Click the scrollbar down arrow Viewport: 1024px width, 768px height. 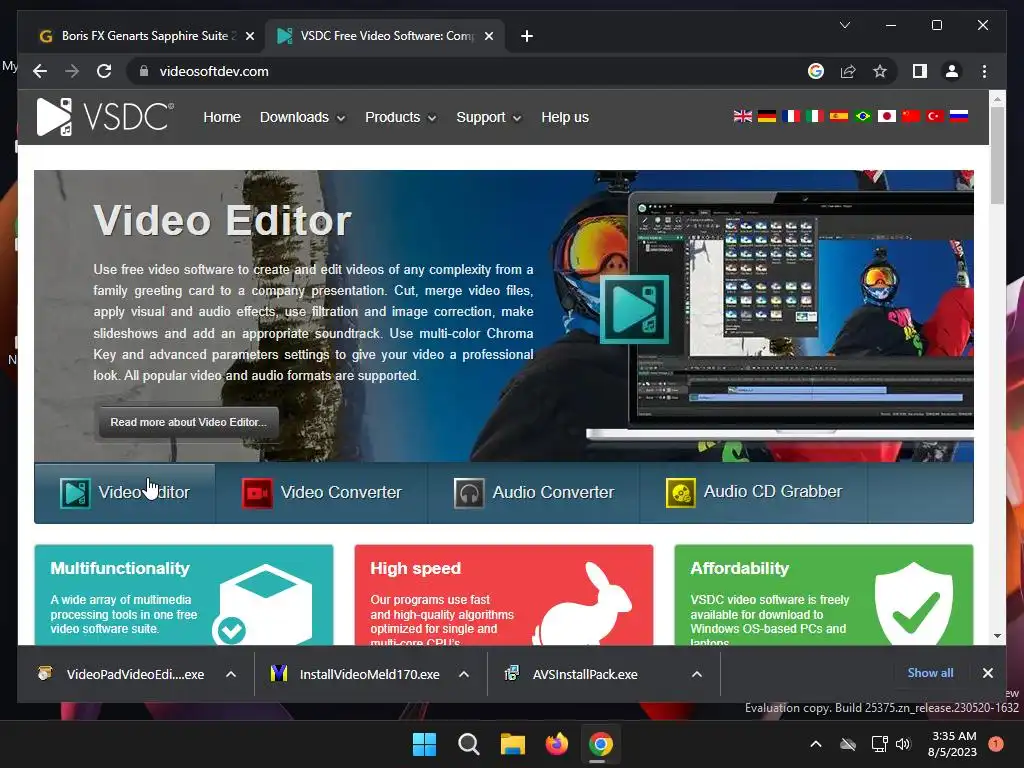[x=997, y=635]
